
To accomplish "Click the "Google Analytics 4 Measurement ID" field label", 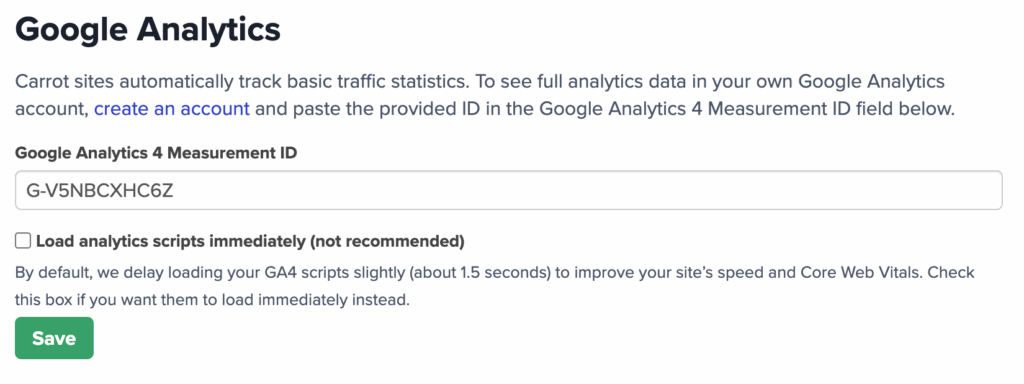I will (156, 153).
